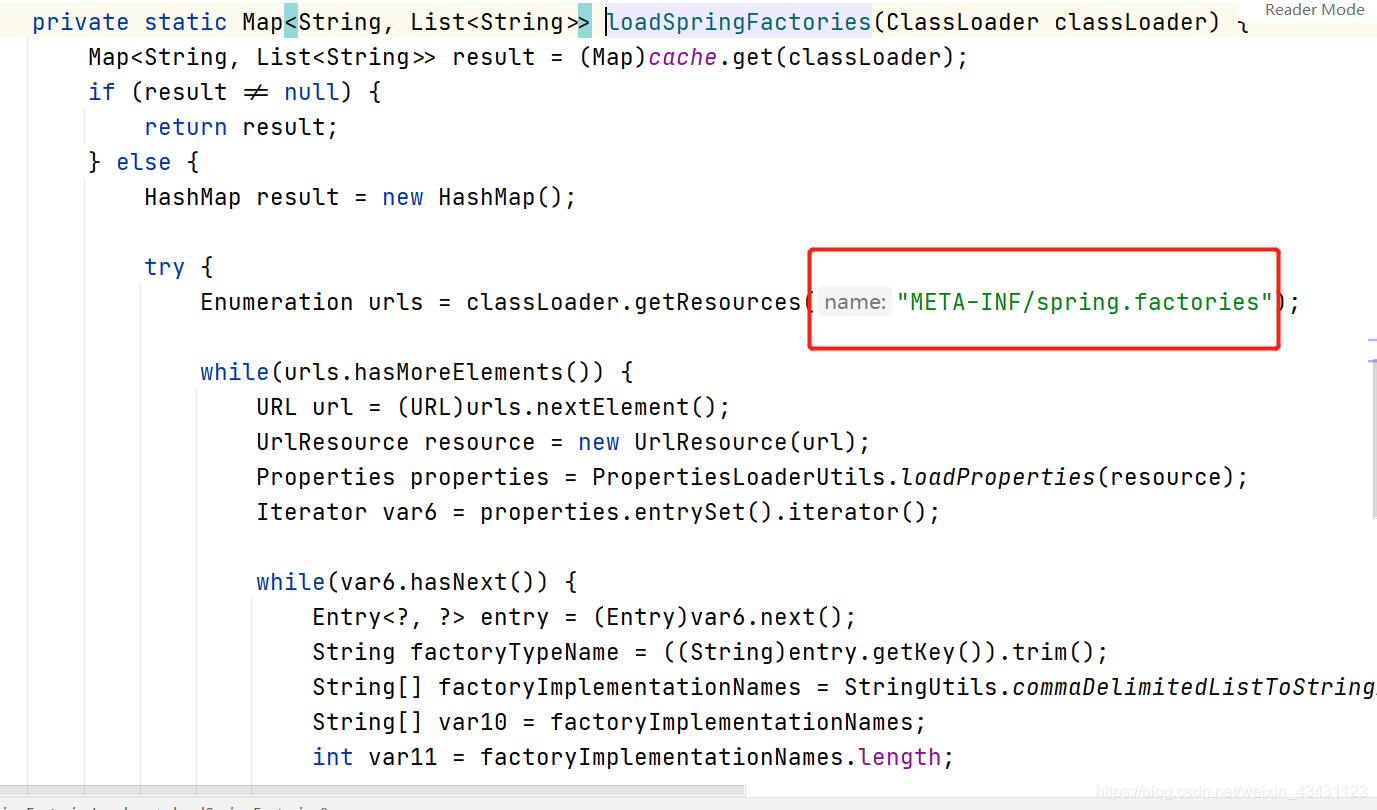The height and width of the screenshot is (810, 1377).
Task: Click the "else" keyword
Action: 144,162
